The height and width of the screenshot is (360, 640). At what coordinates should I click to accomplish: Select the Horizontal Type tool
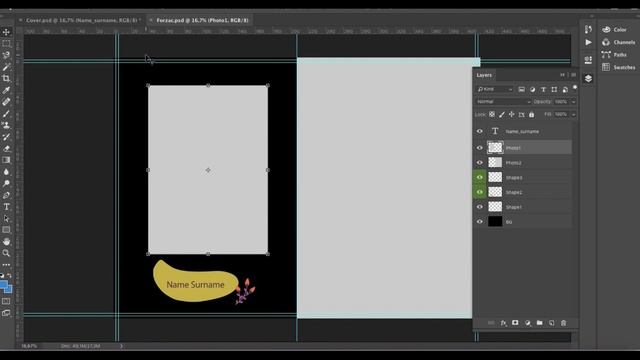6,207
